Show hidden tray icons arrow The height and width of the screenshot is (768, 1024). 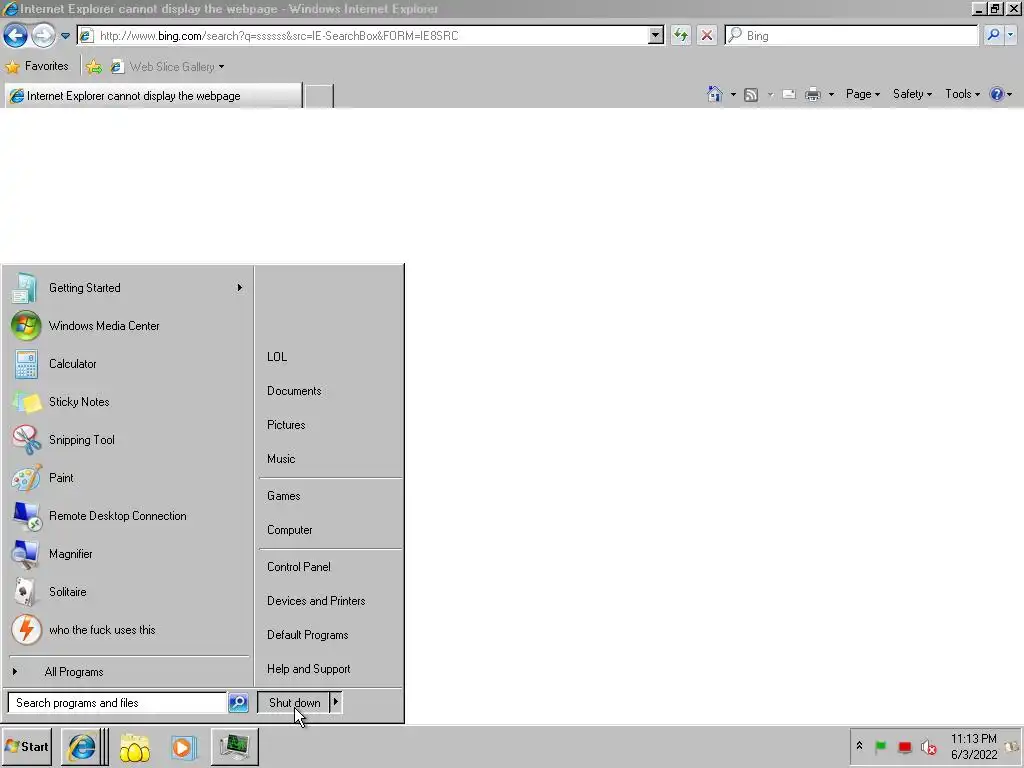point(859,746)
